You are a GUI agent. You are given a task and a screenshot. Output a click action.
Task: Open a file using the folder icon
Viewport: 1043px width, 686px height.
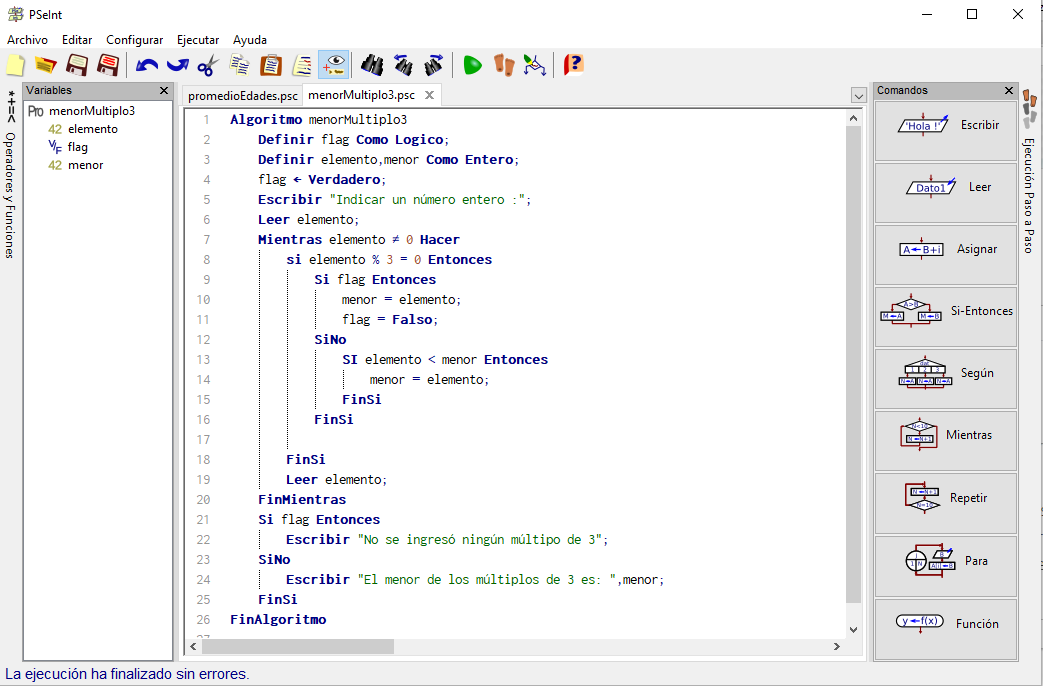coord(46,65)
